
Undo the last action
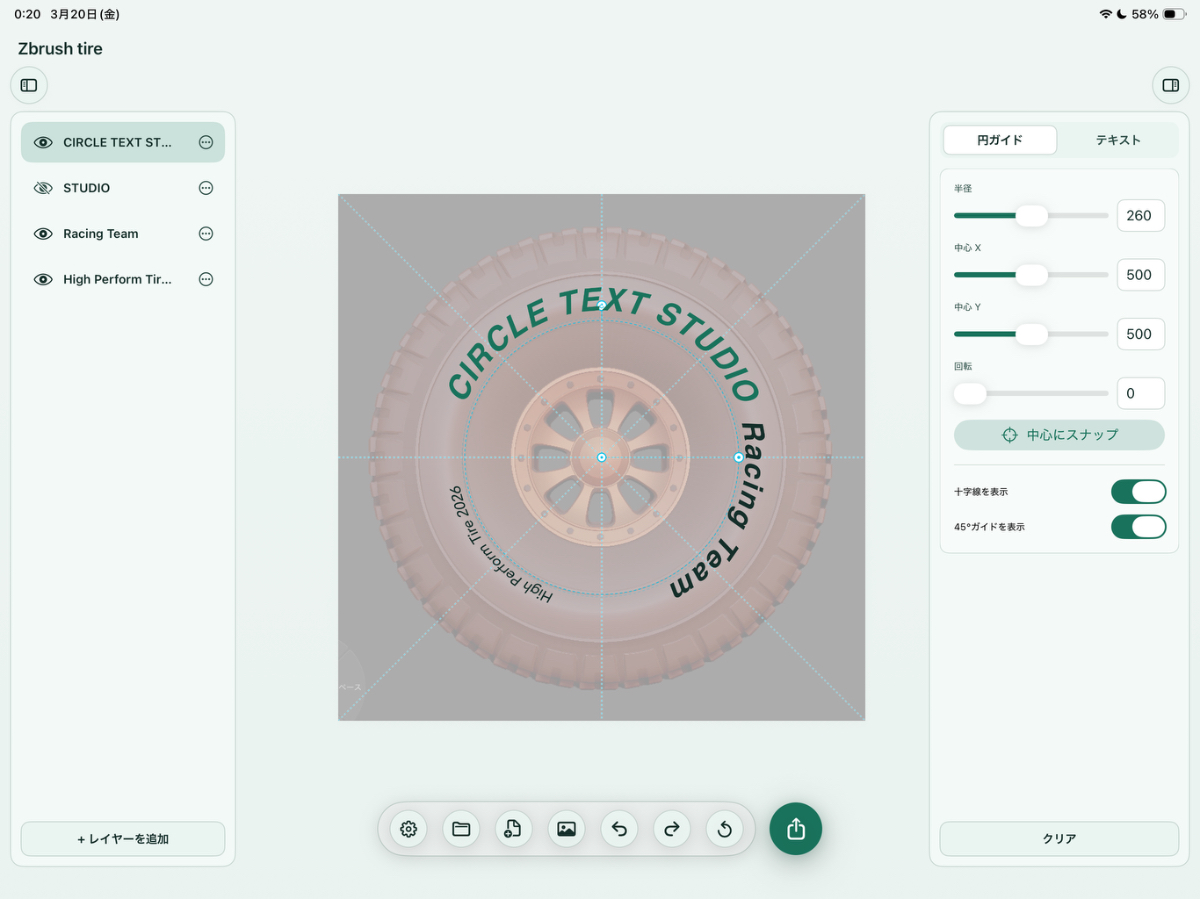(619, 829)
